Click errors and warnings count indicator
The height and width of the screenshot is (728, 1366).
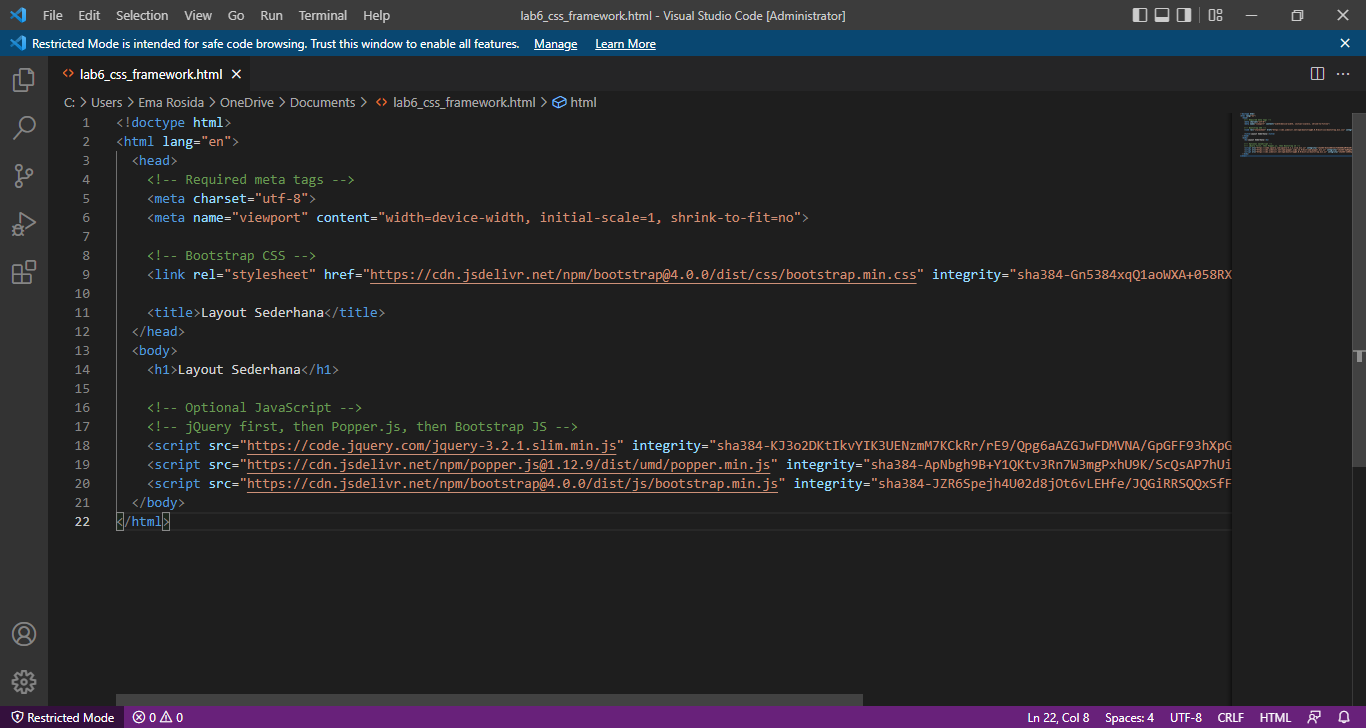(x=158, y=717)
